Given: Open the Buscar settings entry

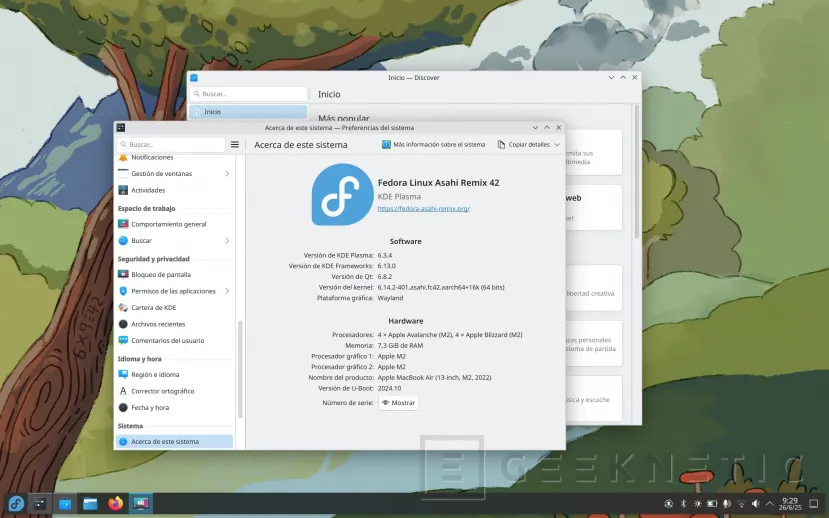Looking at the screenshot, I should pyautogui.click(x=174, y=240).
